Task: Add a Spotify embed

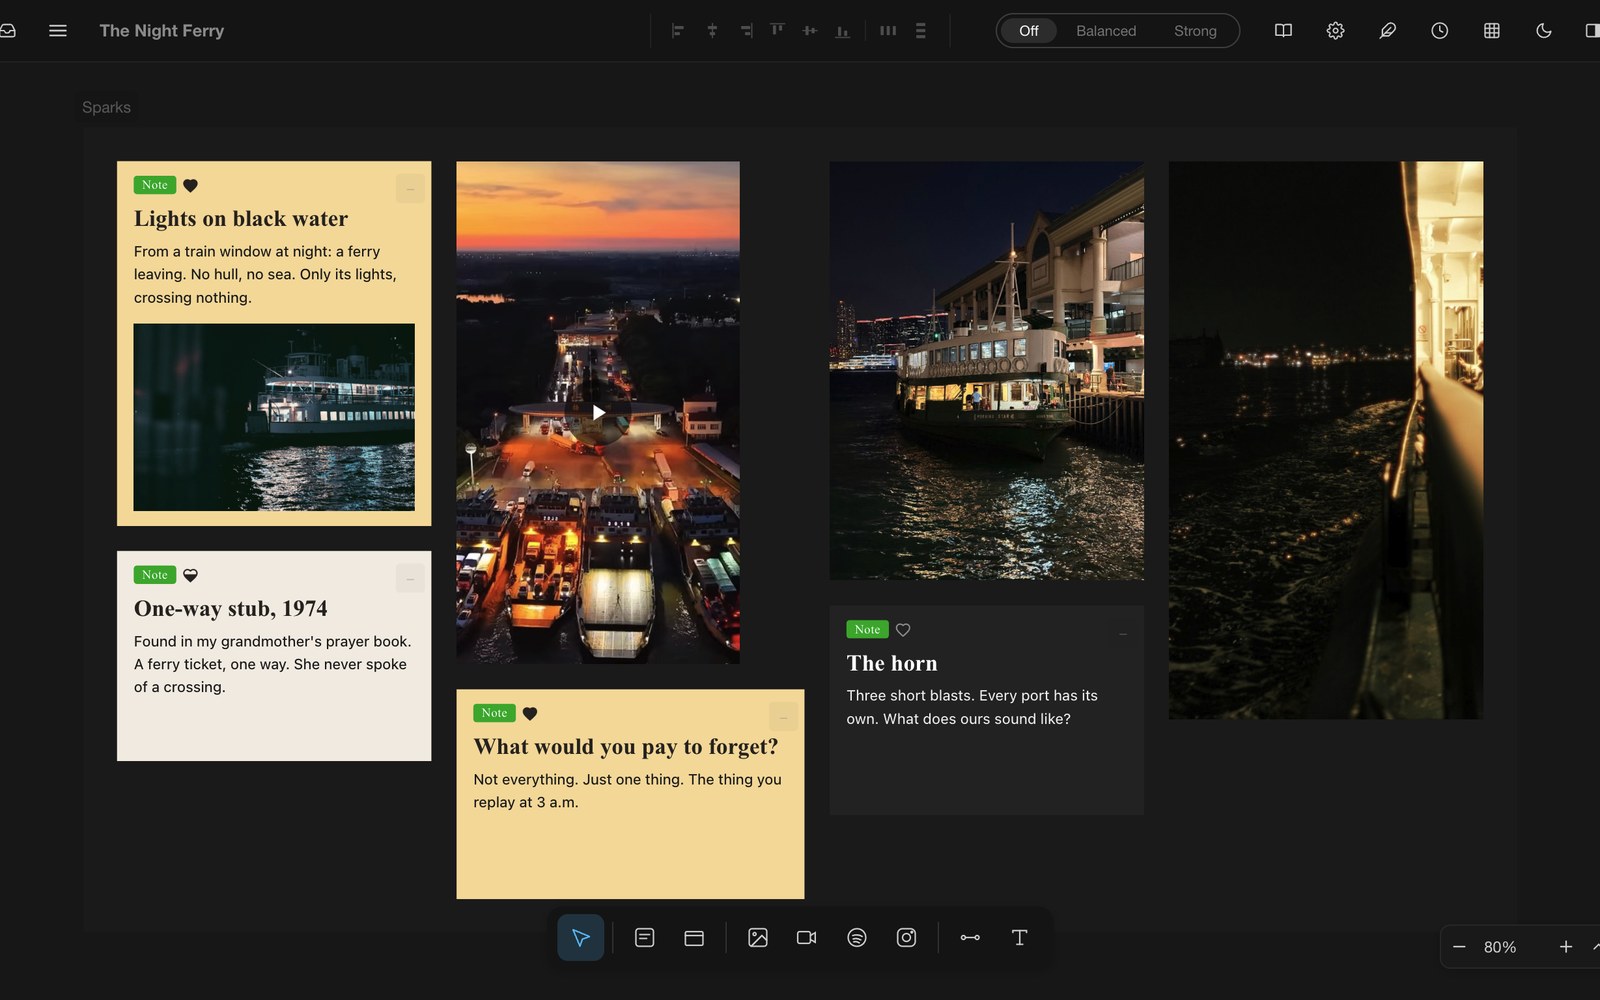Action: coord(857,938)
